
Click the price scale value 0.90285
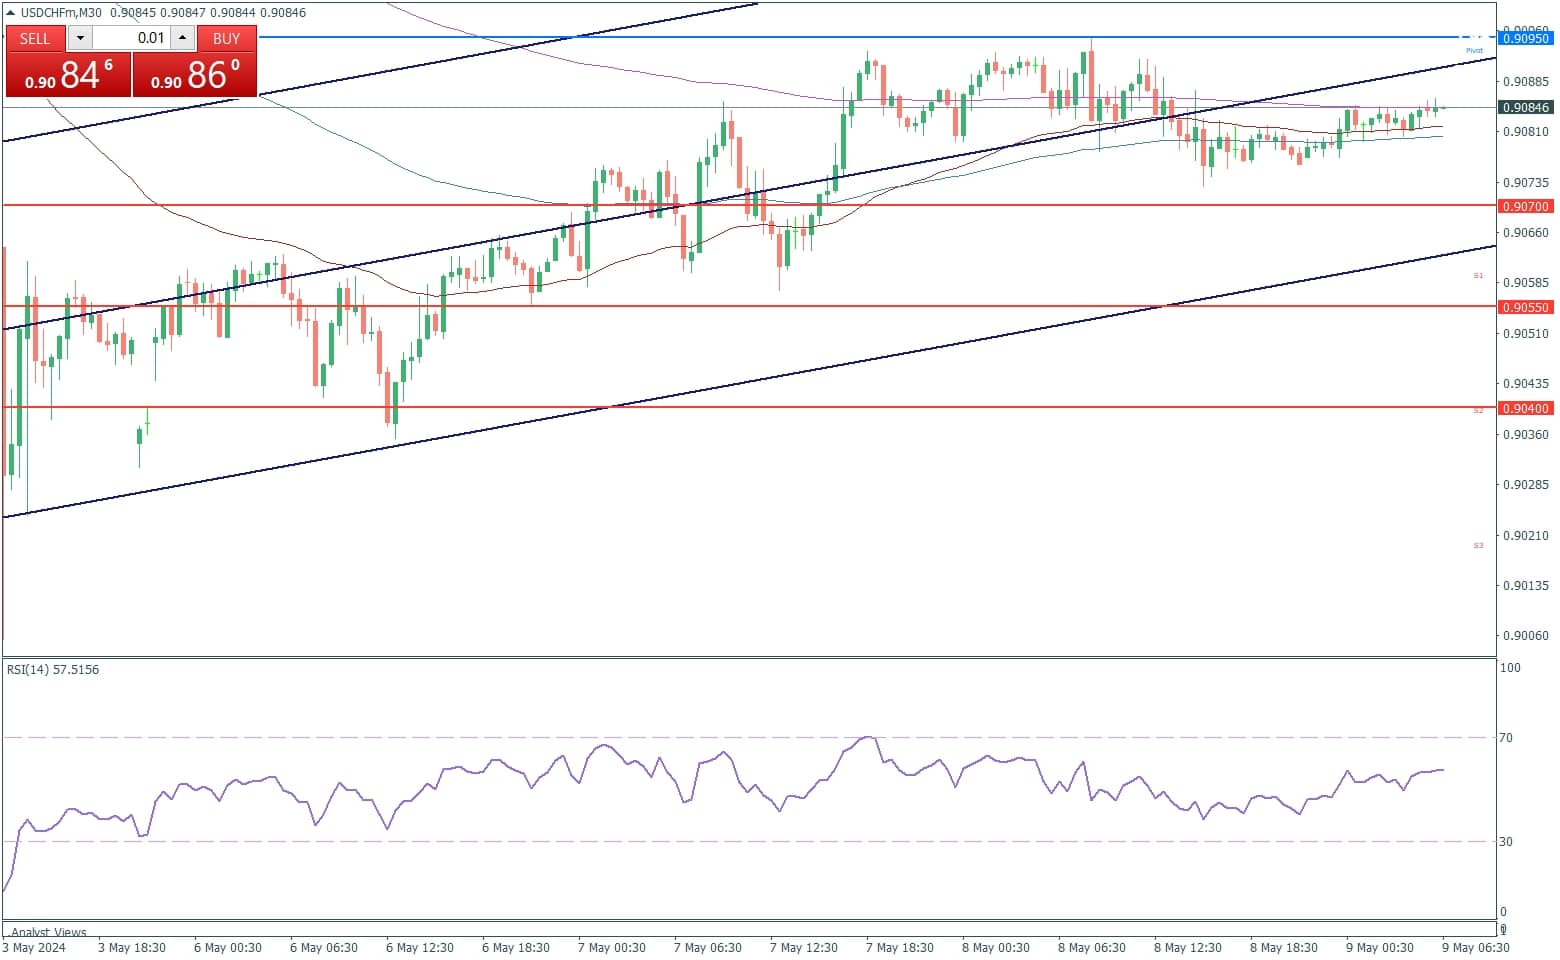(1527, 485)
